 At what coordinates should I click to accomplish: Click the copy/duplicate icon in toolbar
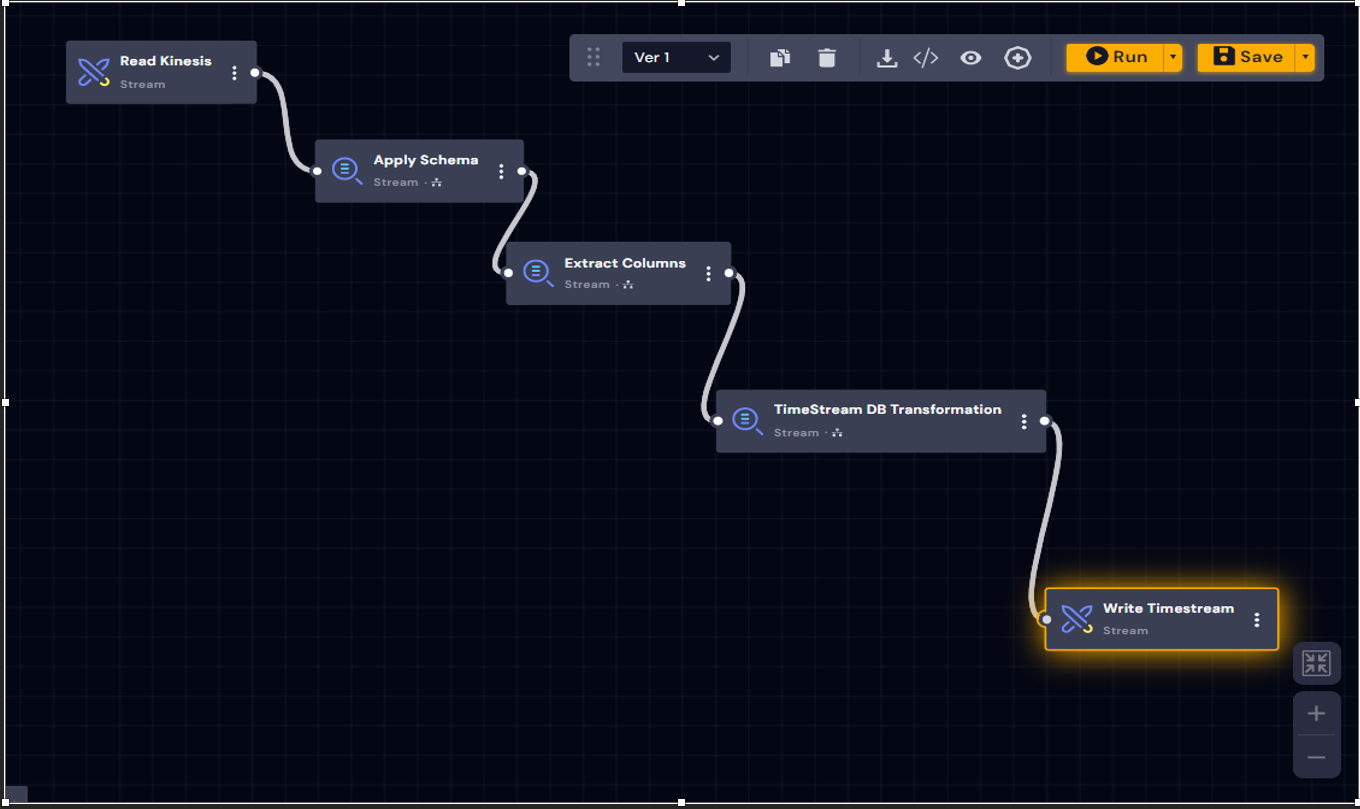click(x=780, y=58)
